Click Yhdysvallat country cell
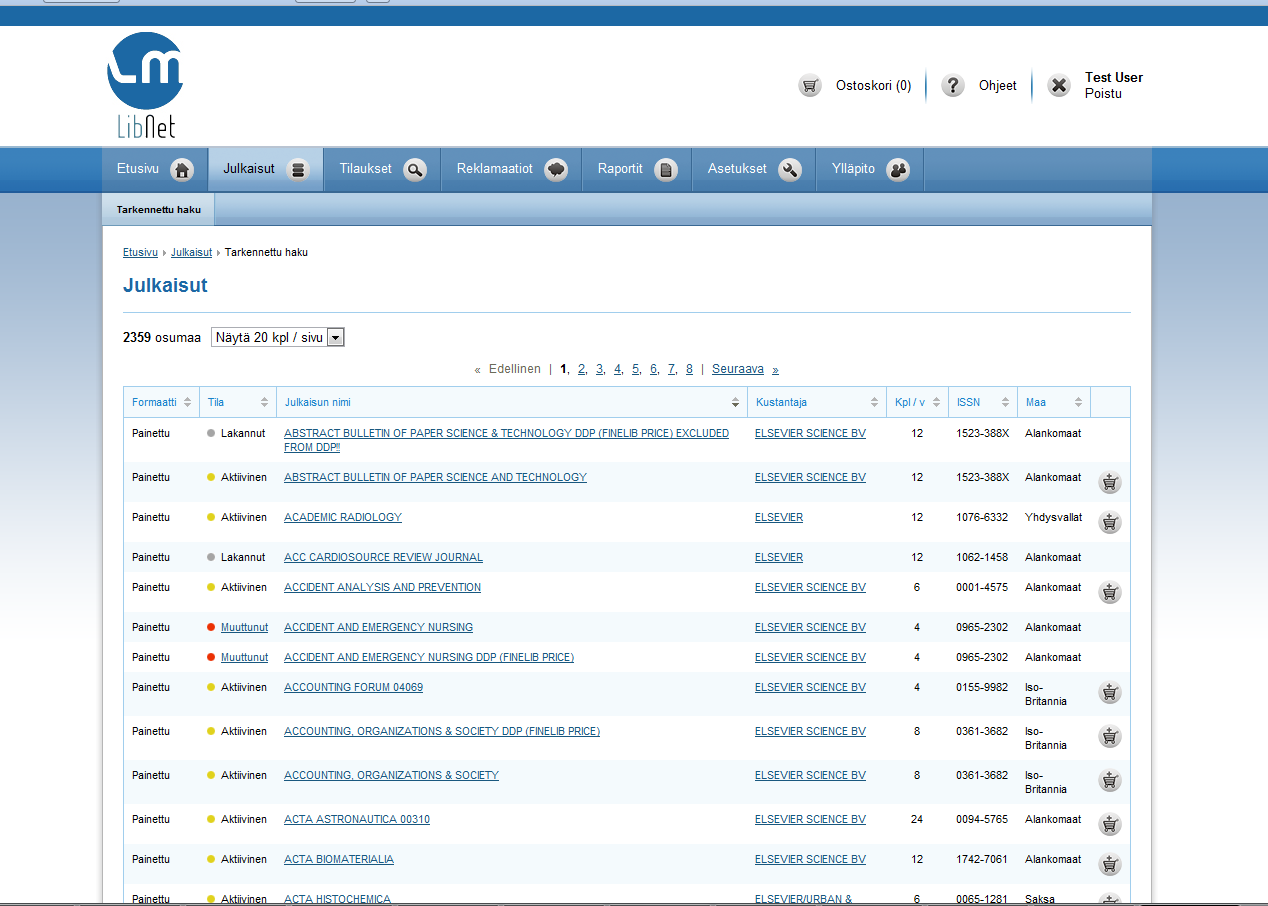 (x=1054, y=517)
